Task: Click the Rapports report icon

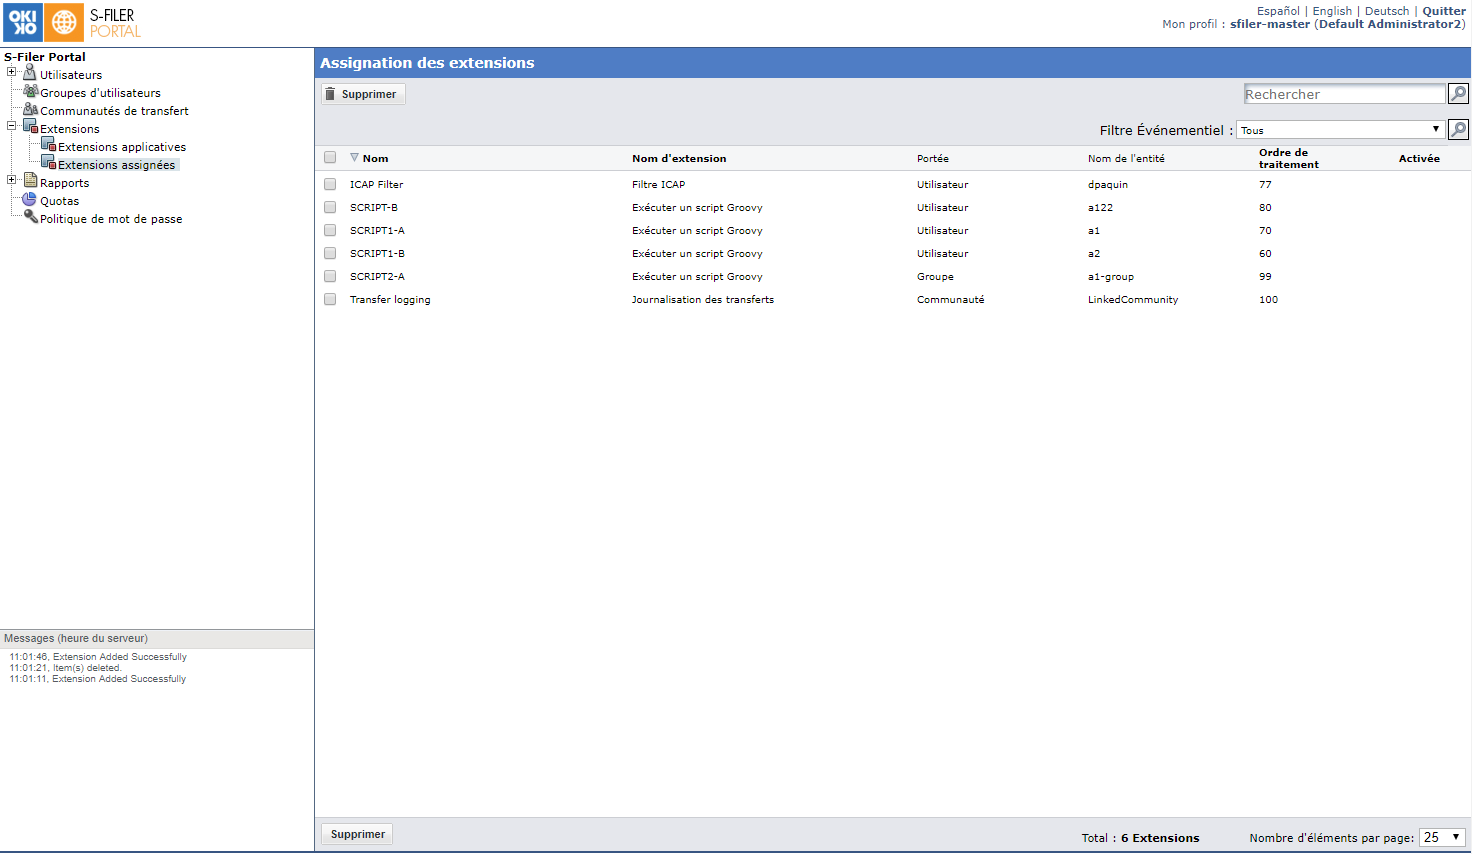Action: tap(30, 182)
